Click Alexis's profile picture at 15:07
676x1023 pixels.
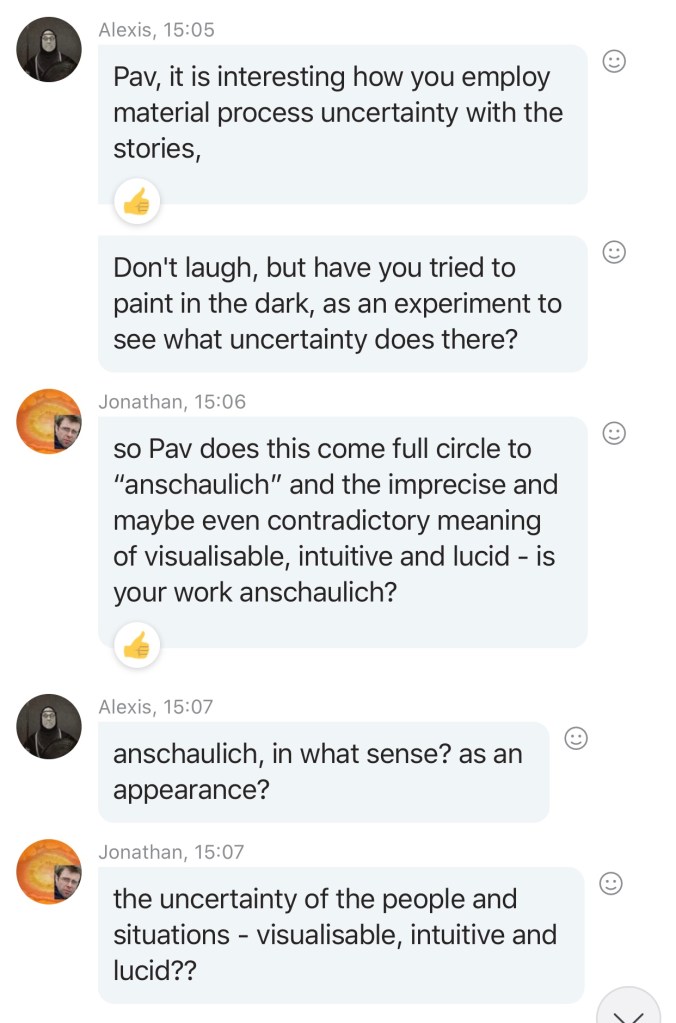pyautogui.click(x=49, y=726)
